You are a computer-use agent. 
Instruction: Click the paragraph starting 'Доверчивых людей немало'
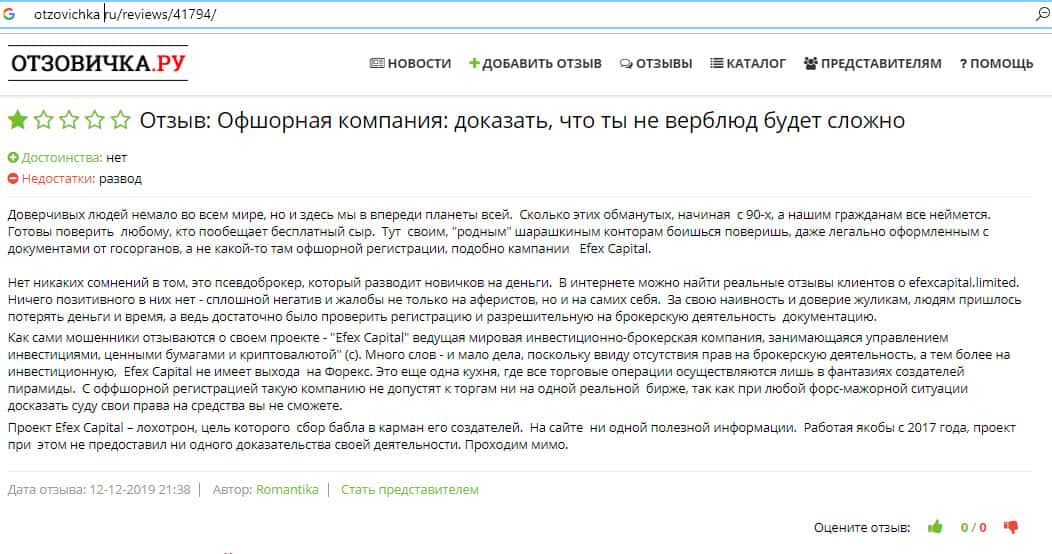tap(499, 231)
